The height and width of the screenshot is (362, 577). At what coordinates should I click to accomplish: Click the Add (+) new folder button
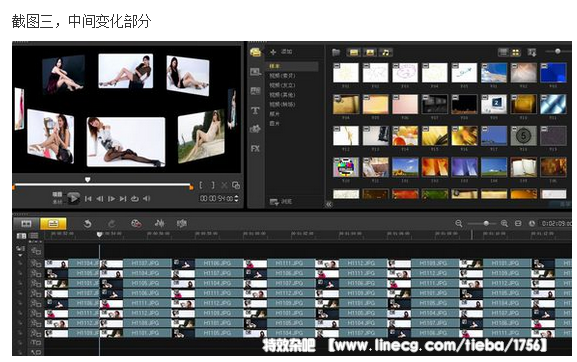click(273, 52)
